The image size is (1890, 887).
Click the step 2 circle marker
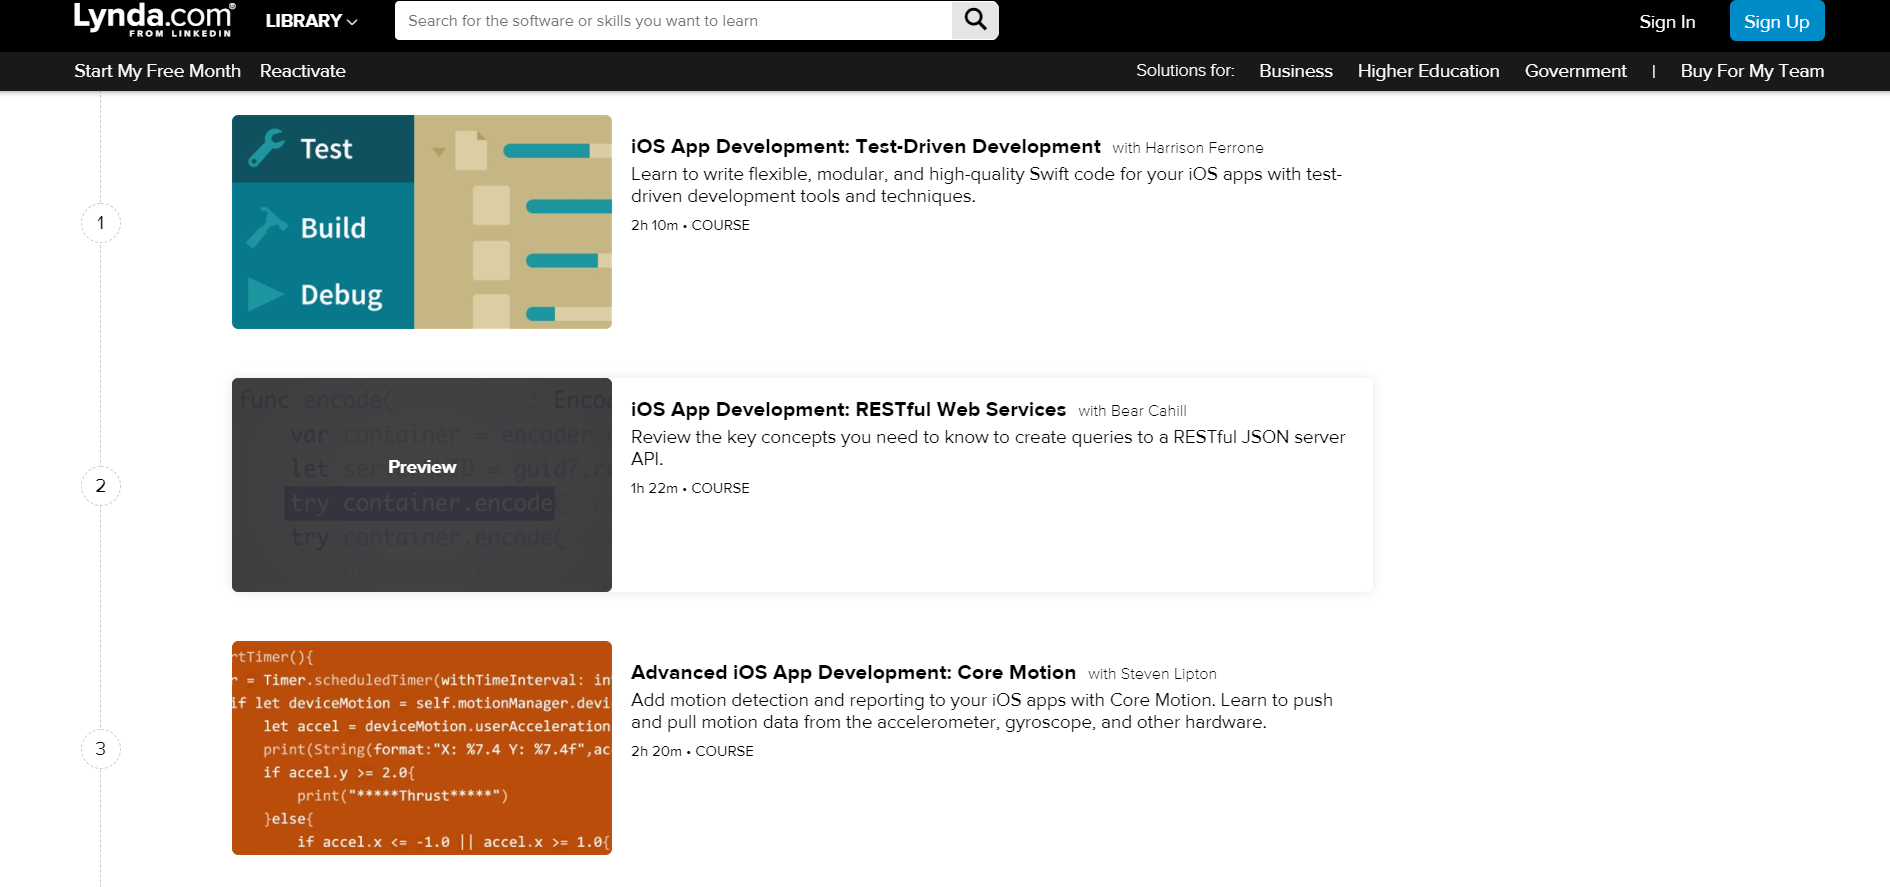pyautogui.click(x=101, y=486)
